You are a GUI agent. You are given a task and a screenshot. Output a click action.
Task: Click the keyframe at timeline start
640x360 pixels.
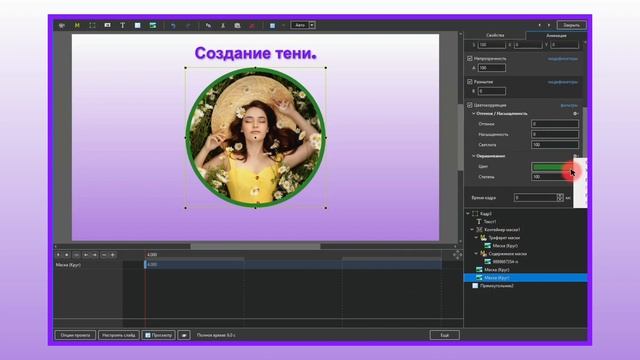point(145,264)
